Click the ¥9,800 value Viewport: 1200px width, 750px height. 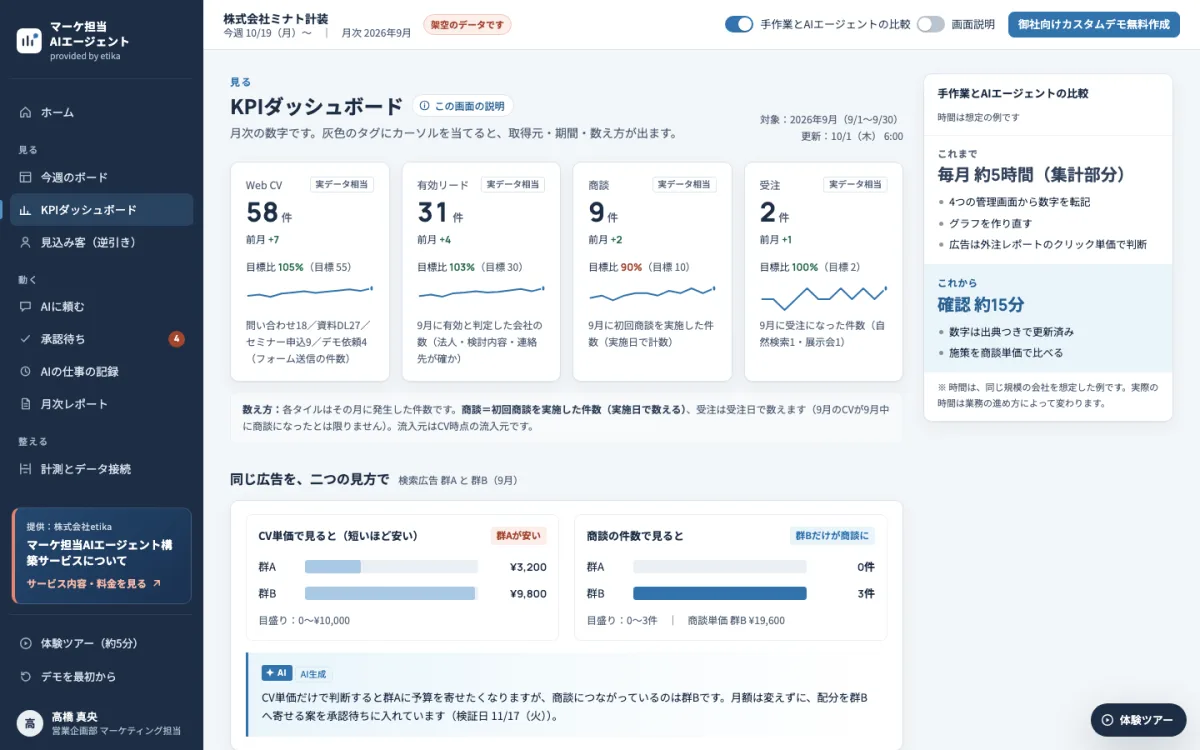pos(528,593)
